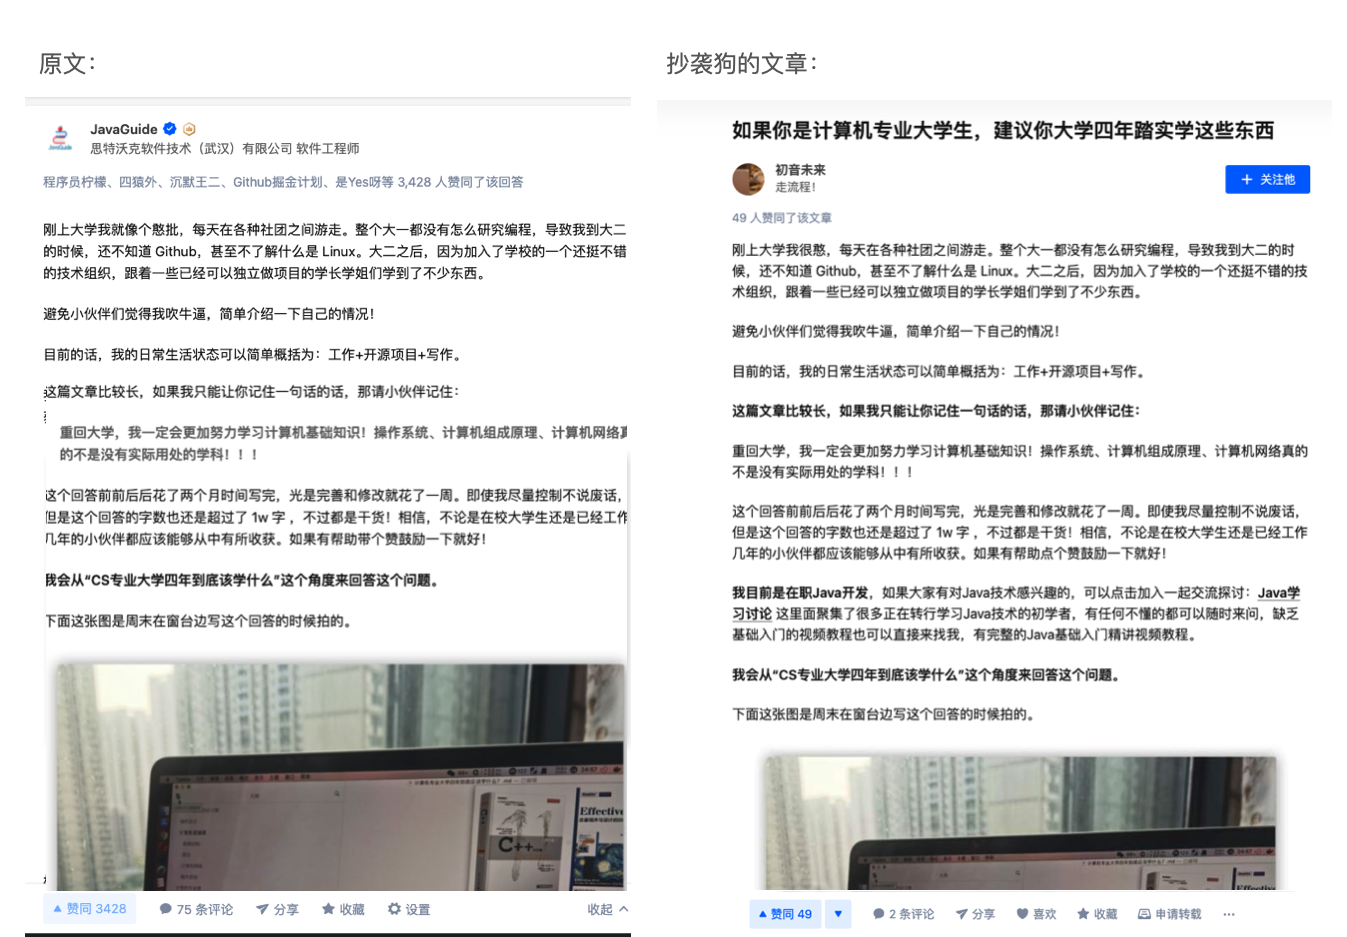This screenshot has width=1347, height=937.
Task: Click the JavaGuide author avatar
Action: point(61,138)
